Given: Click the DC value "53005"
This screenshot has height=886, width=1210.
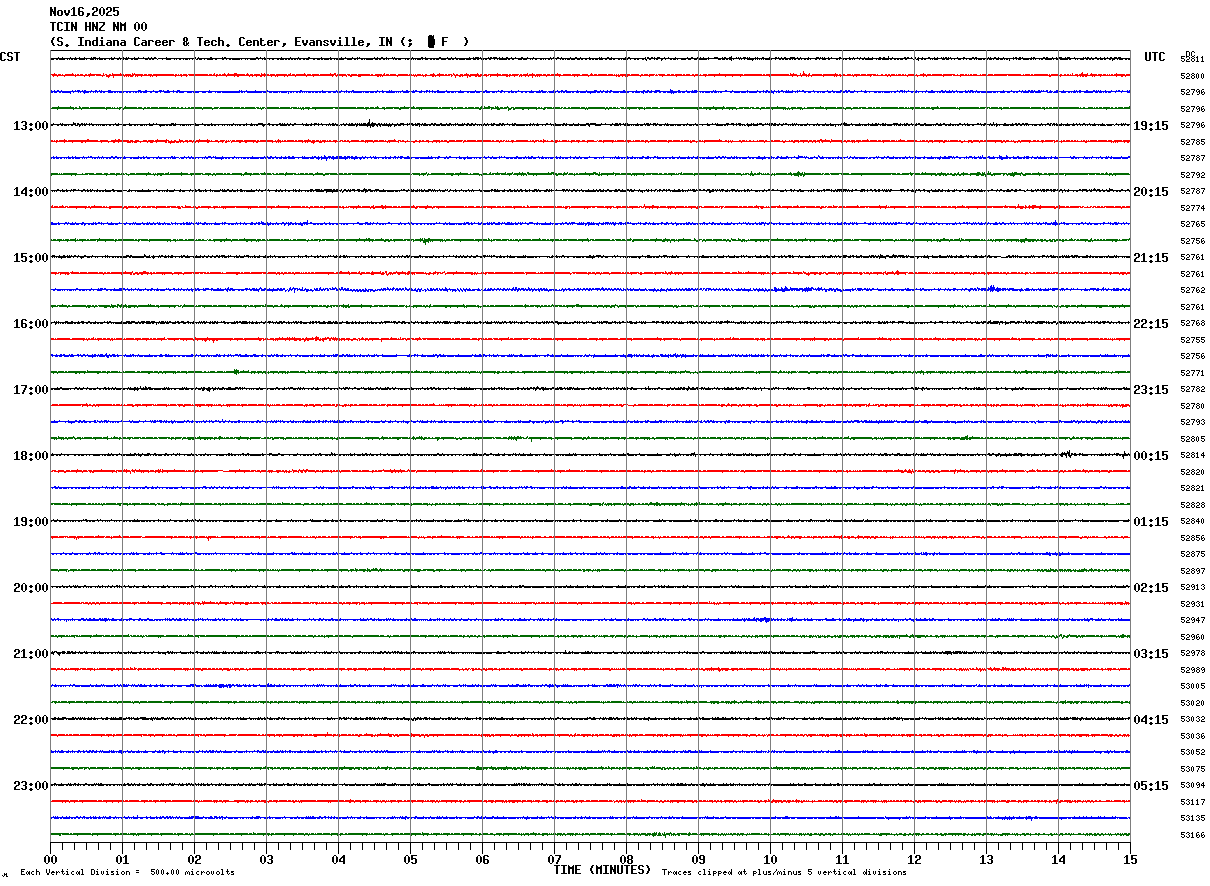Looking at the screenshot, I should tap(1193, 686).
